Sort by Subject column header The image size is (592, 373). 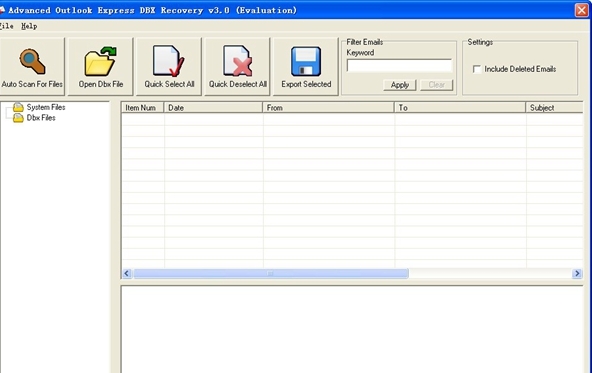pyautogui.click(x=554, y=108)
